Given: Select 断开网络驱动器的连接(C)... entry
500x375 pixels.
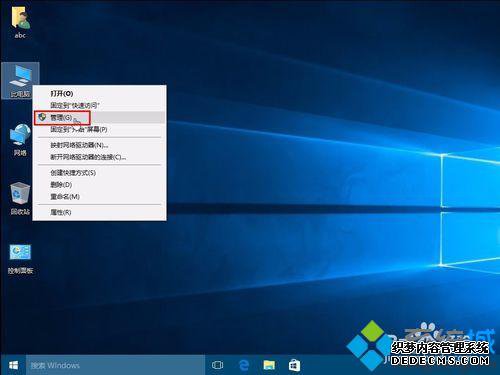Looking at the screenshot, I should [99, 157].
